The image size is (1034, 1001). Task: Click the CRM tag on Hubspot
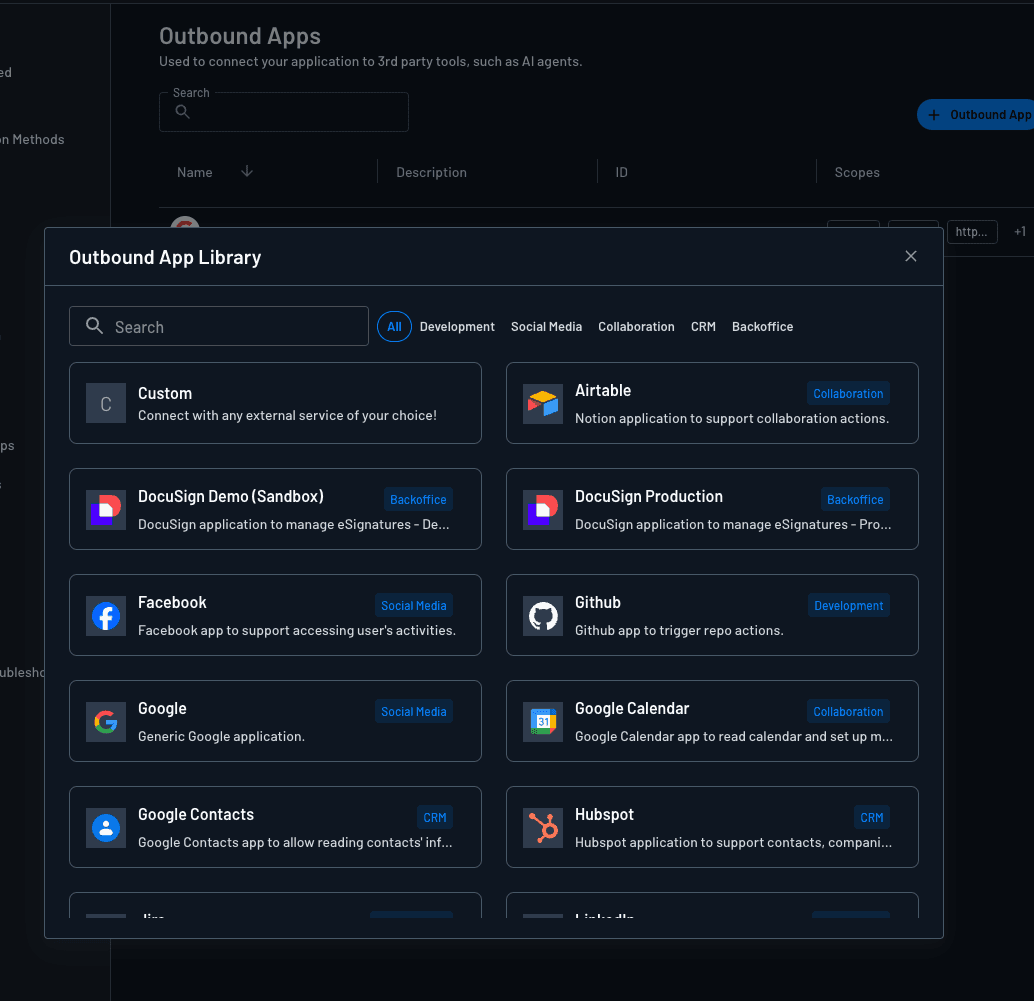[x=872, y=818]
